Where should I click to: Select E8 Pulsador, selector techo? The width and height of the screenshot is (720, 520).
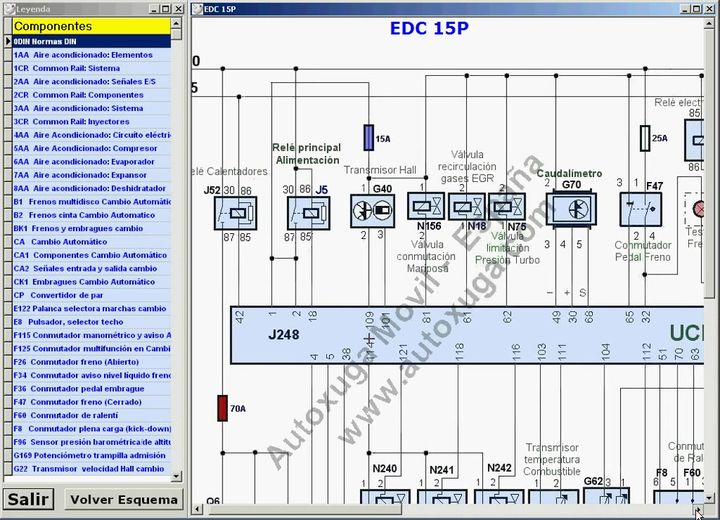click(92, 321)
